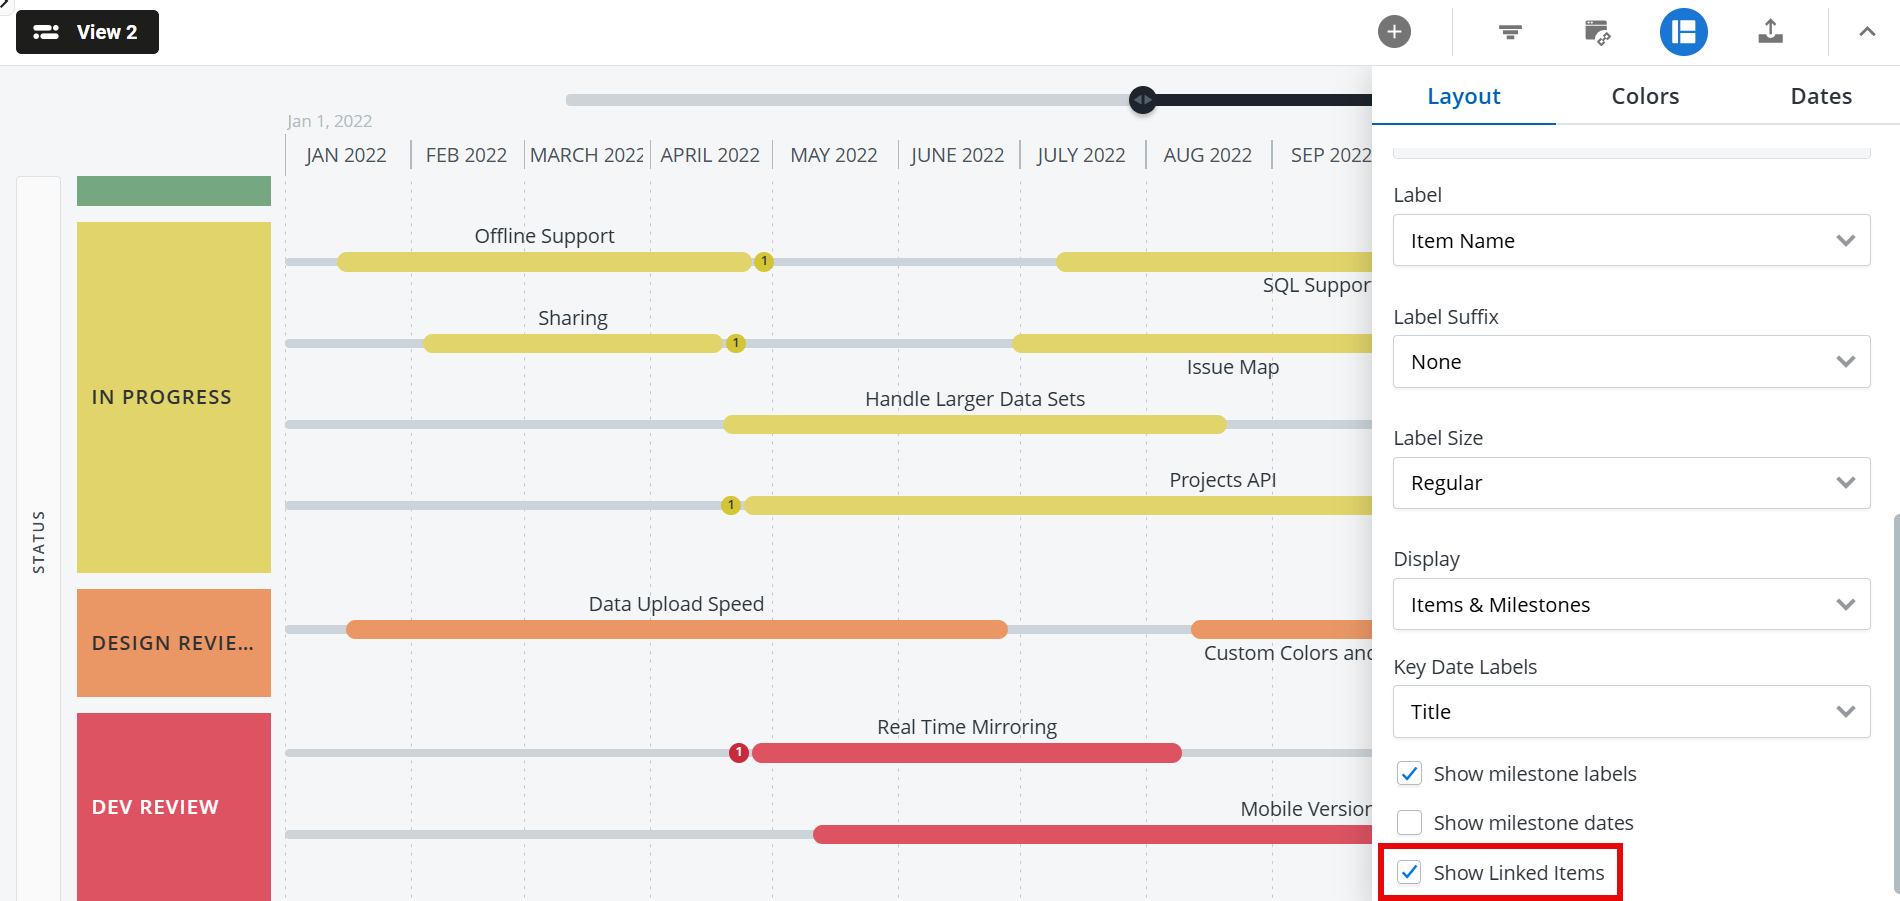This screenshot has width=1900, height=901.
Task: Open the Label dropdown showing Item Name
Action: [x=1631, y=241]
